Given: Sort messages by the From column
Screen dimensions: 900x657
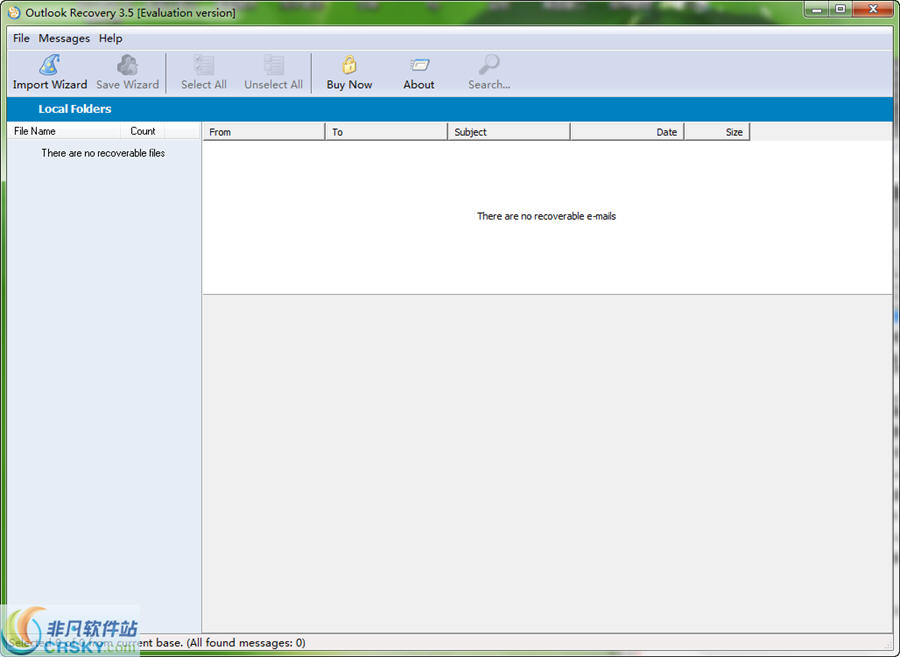Looking at the screenshot, I should pos(264,132).
